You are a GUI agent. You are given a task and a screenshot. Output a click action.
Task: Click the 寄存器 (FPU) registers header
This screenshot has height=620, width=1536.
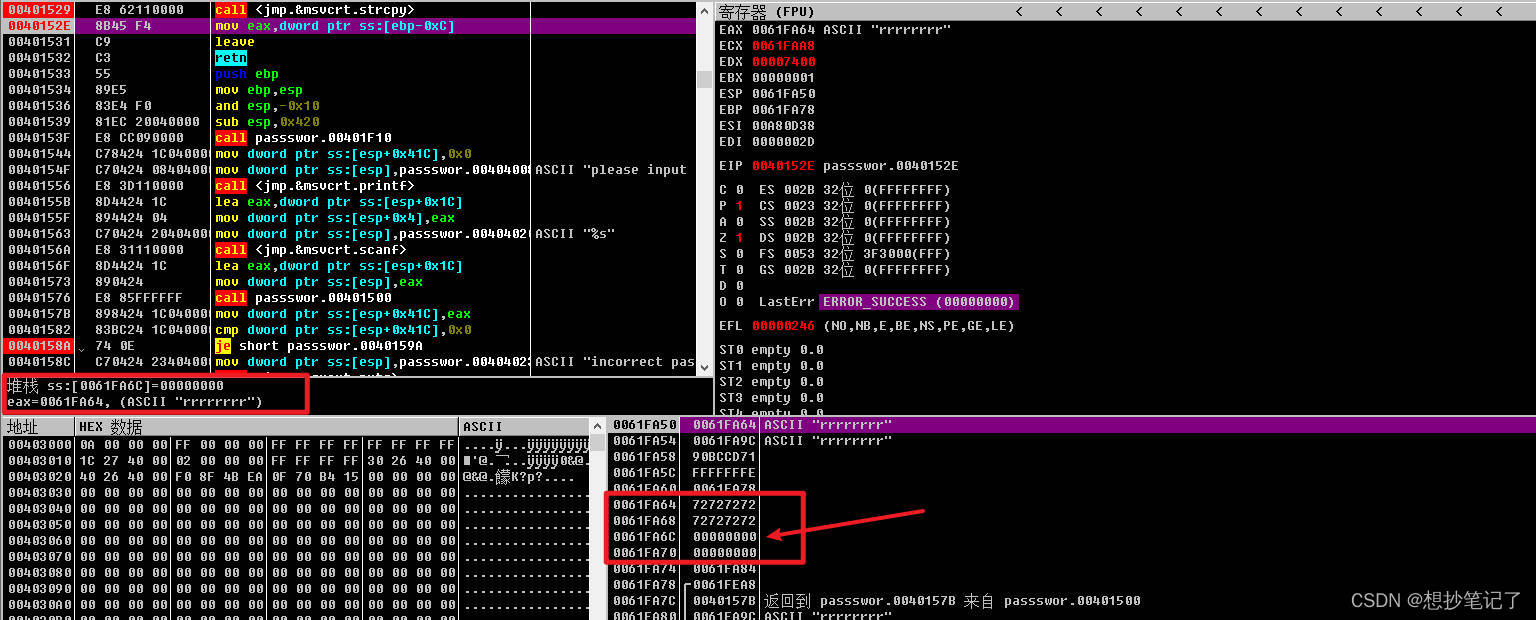click(767, 11)
